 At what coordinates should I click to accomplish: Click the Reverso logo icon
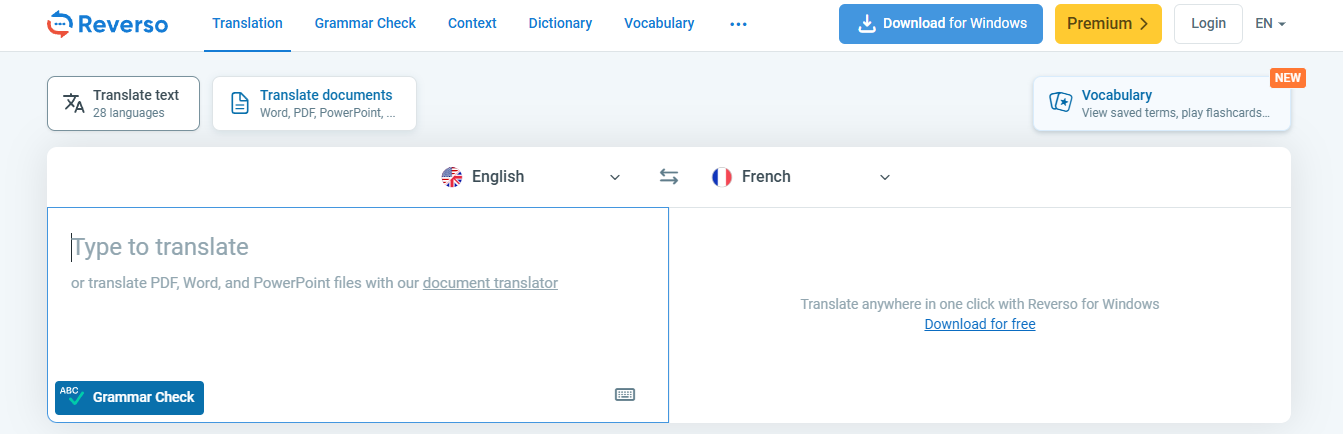point(60,24)
